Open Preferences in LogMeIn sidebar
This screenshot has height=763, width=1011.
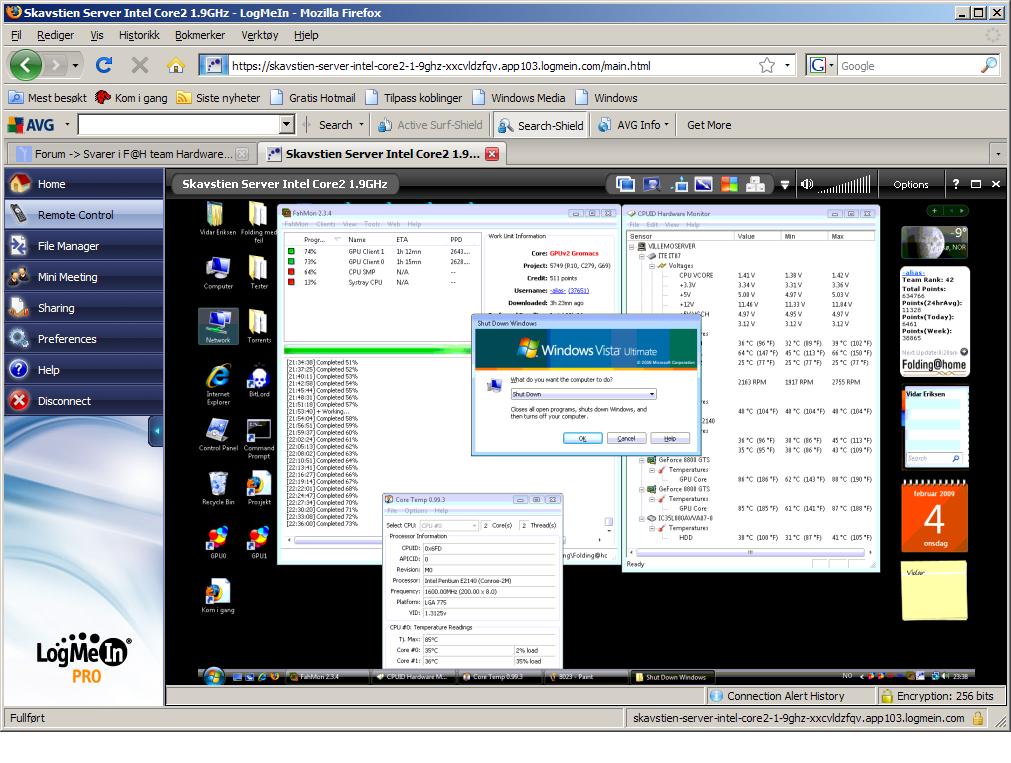84,339
